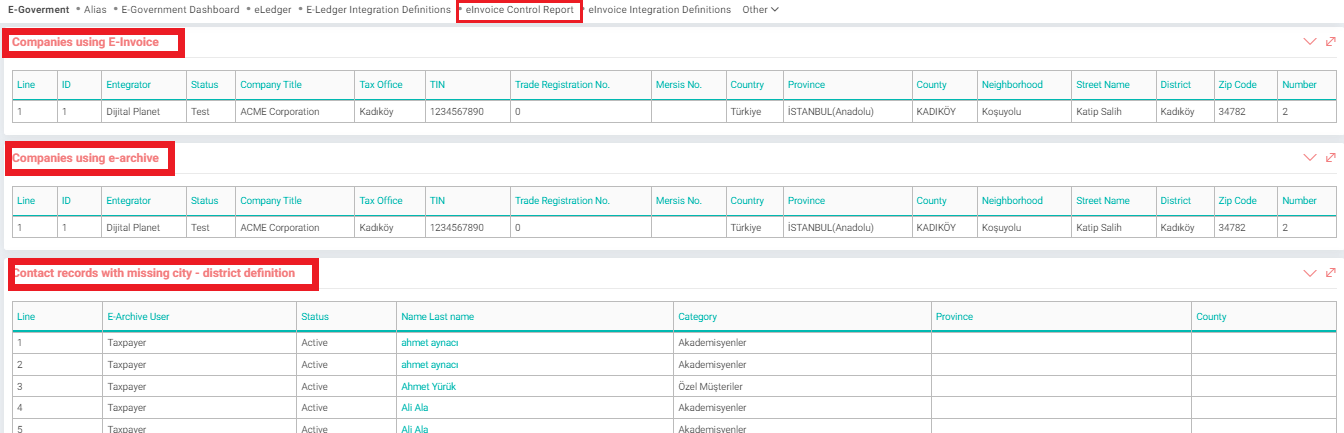Sort by Name Last name column header
Viewport: 1344px width, 433px height.
[x=437, y=317]
